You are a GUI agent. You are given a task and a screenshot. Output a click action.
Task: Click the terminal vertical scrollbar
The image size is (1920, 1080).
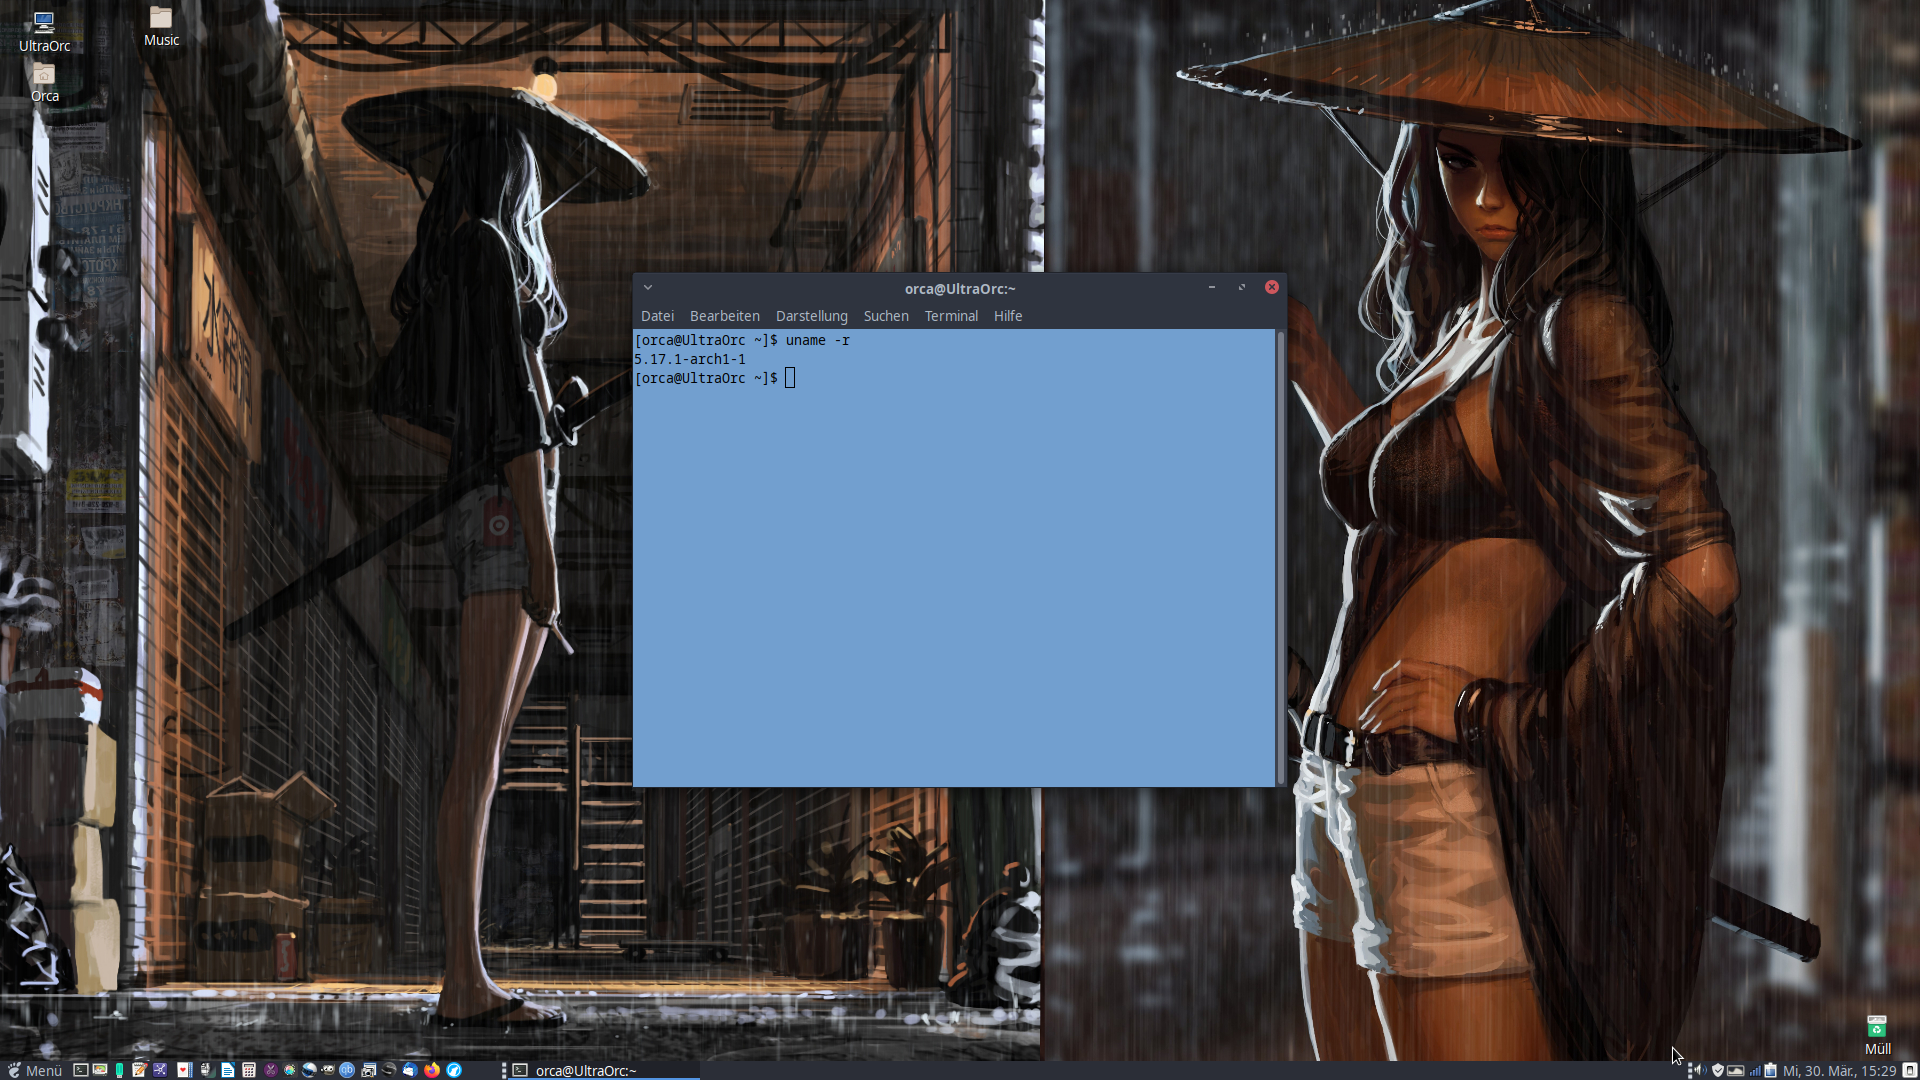point(1281,557)
